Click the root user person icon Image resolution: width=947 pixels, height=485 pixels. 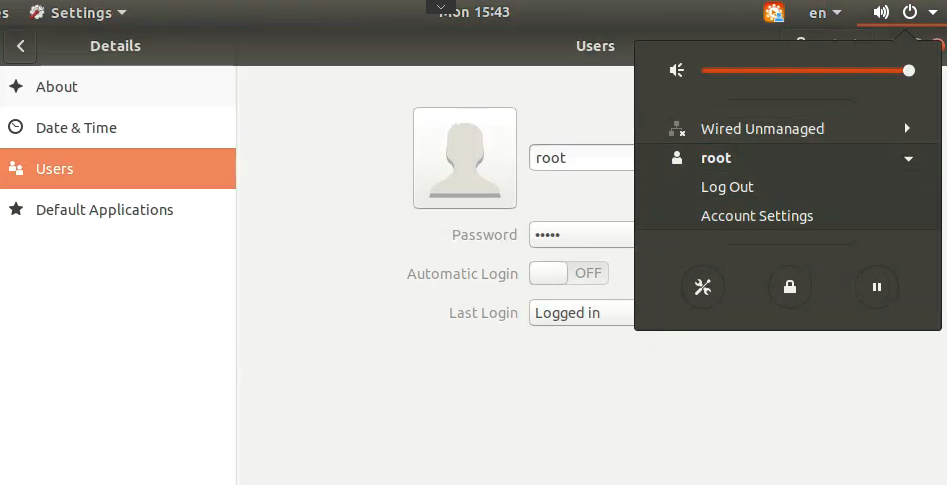click(x=677, y=158)
